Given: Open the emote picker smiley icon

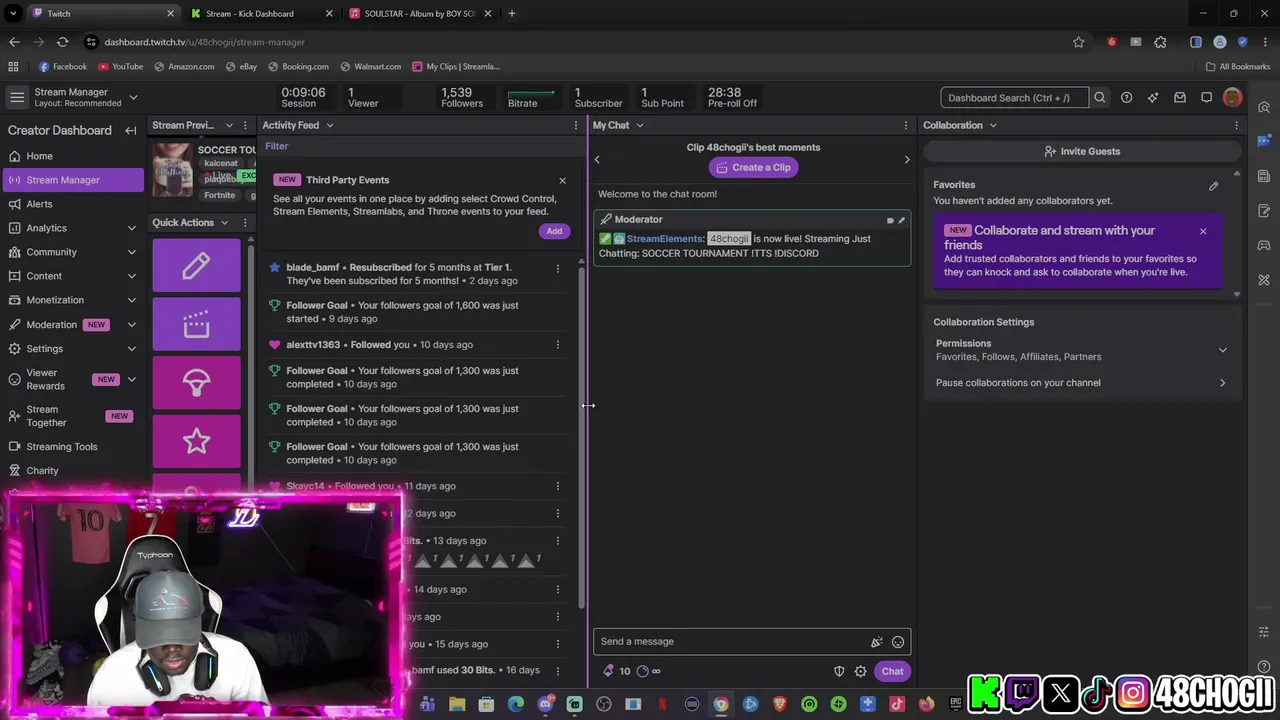Looking at the screenshot, I should tap(898, 642).
